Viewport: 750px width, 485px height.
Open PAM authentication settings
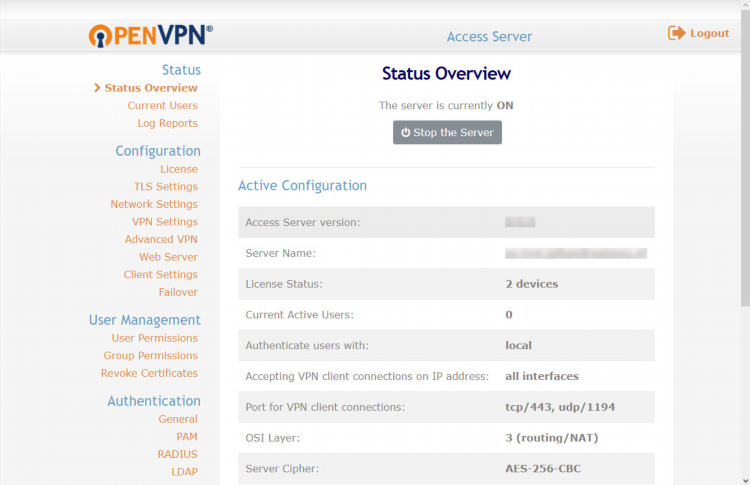(187, 437)
